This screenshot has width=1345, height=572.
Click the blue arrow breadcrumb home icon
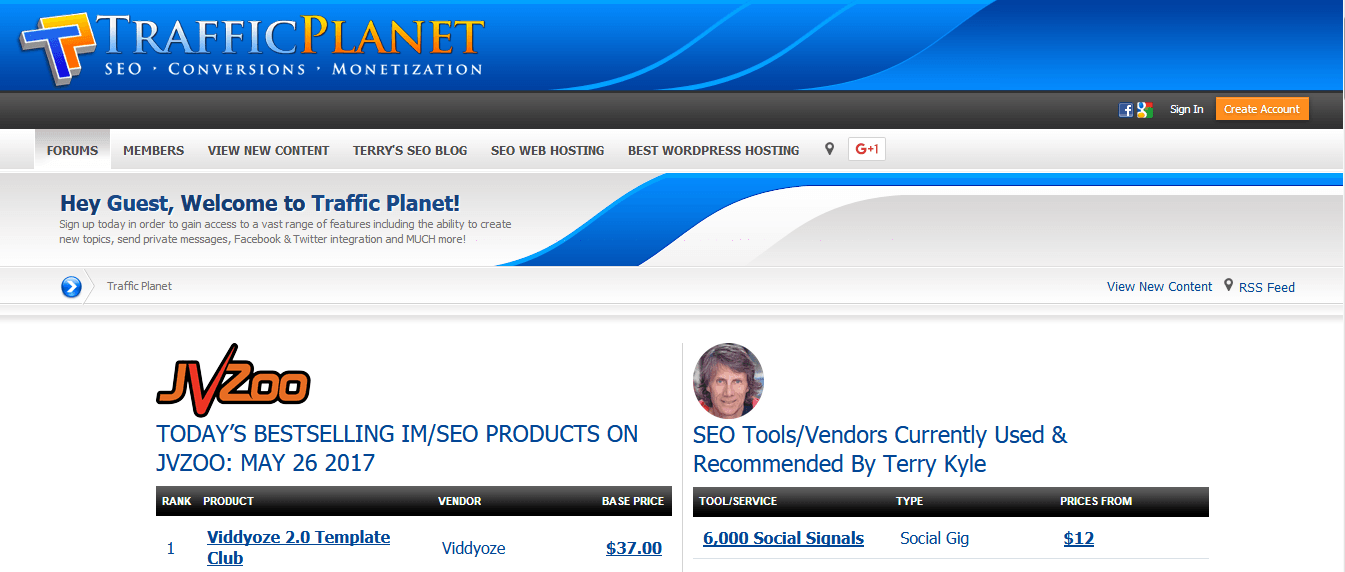click(x=71, y=287)
